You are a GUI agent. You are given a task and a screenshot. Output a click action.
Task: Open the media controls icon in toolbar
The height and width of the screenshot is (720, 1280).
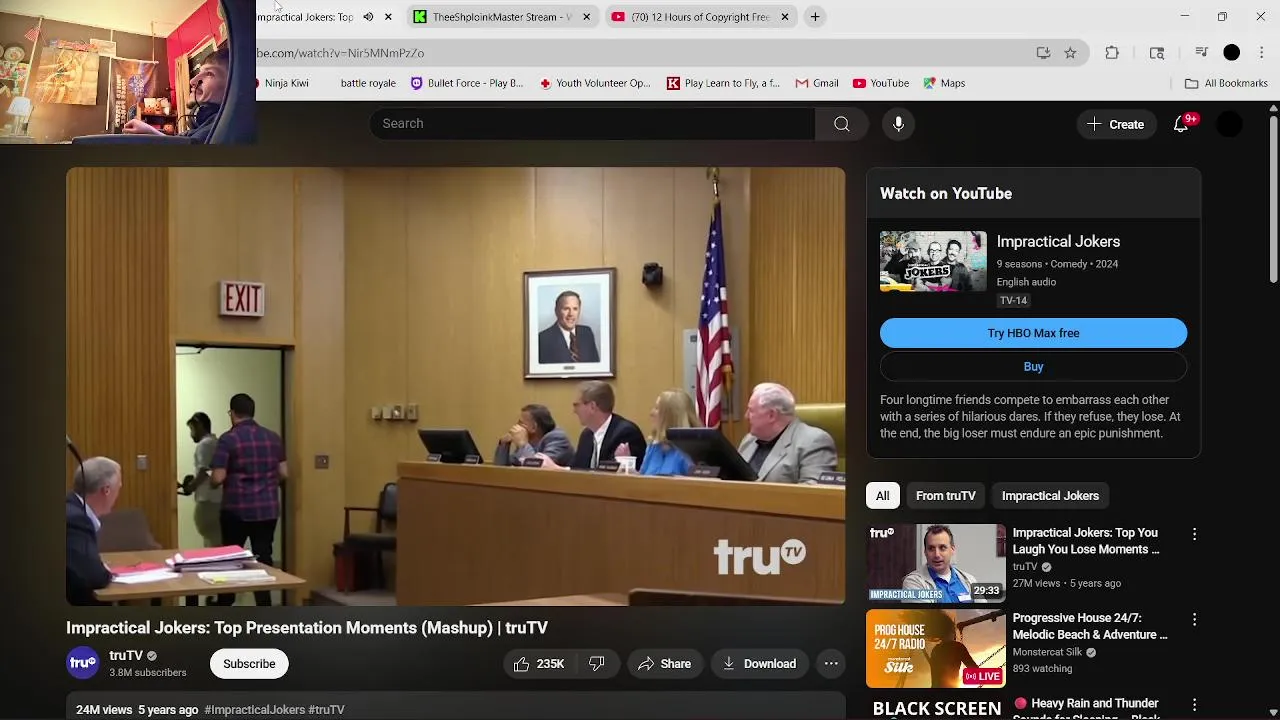click(1201, 53)
